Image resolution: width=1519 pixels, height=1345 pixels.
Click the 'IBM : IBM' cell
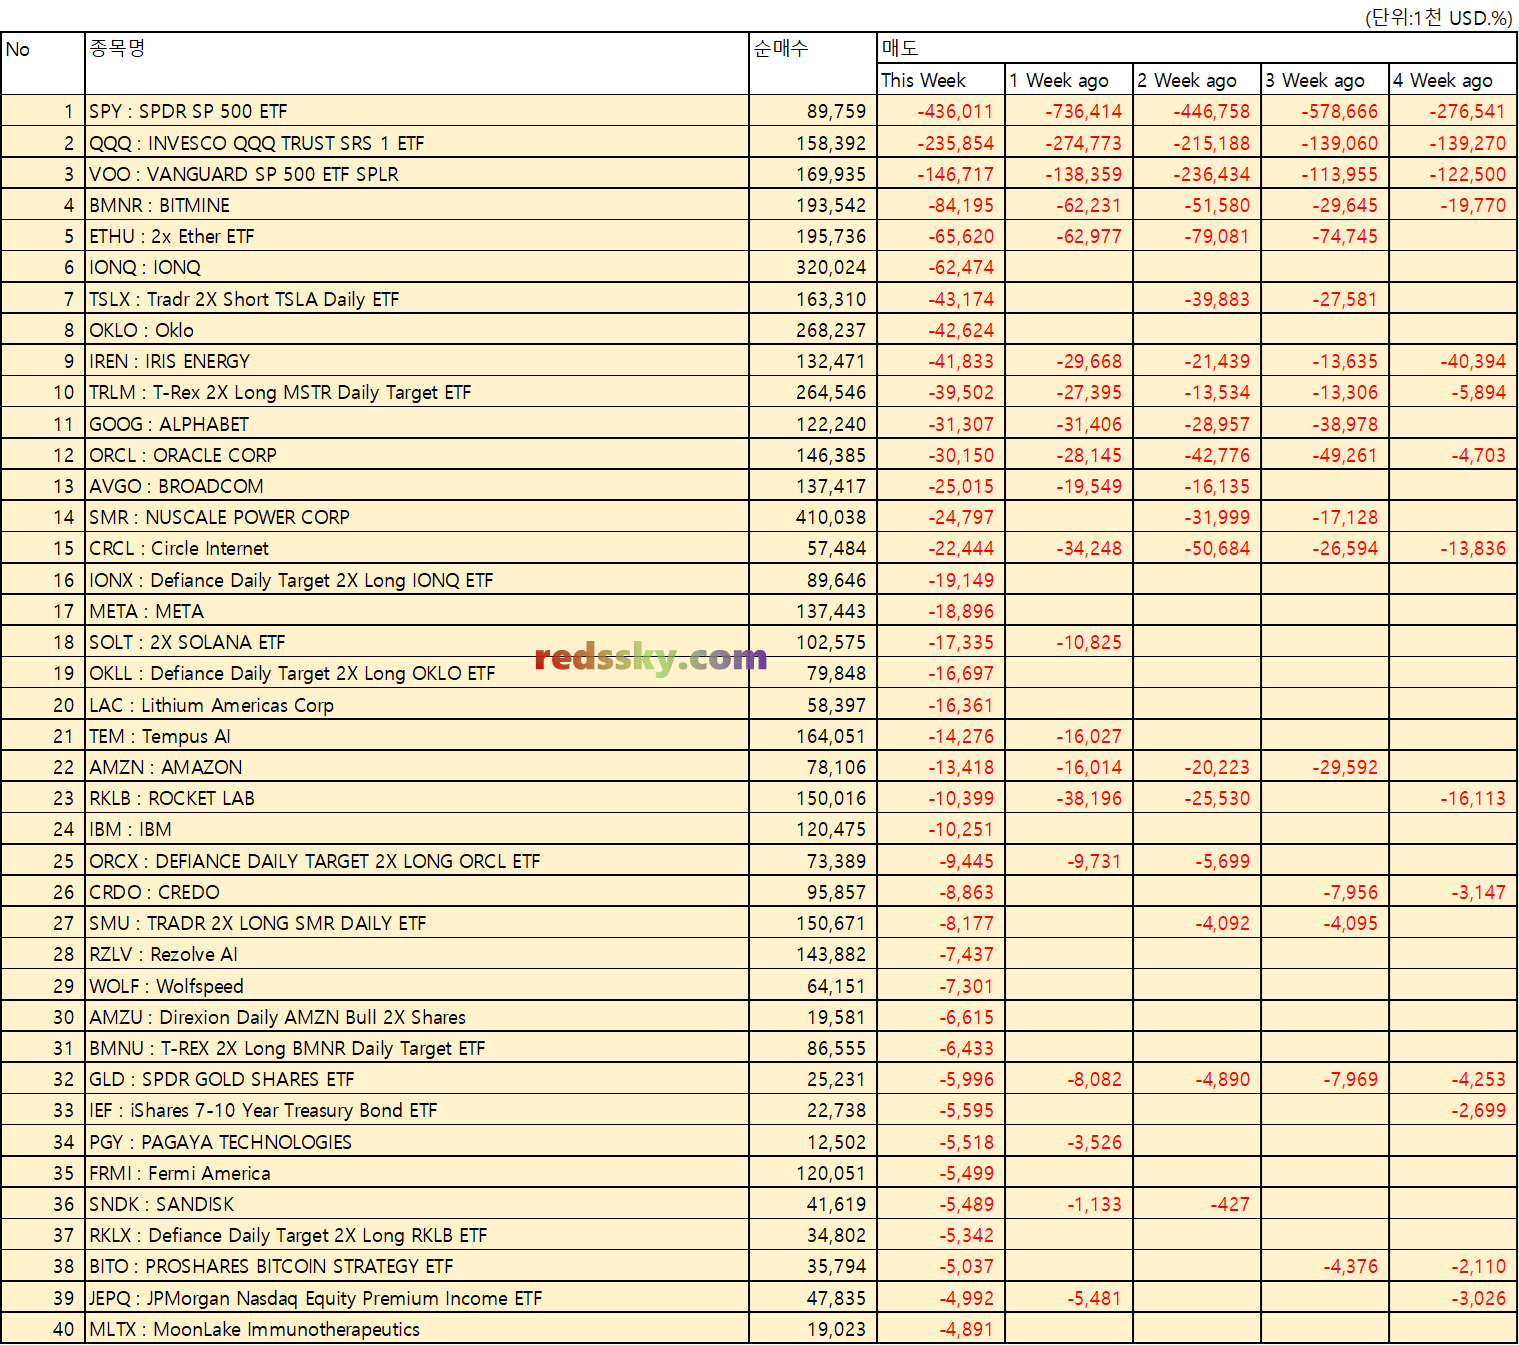point(417,829)
